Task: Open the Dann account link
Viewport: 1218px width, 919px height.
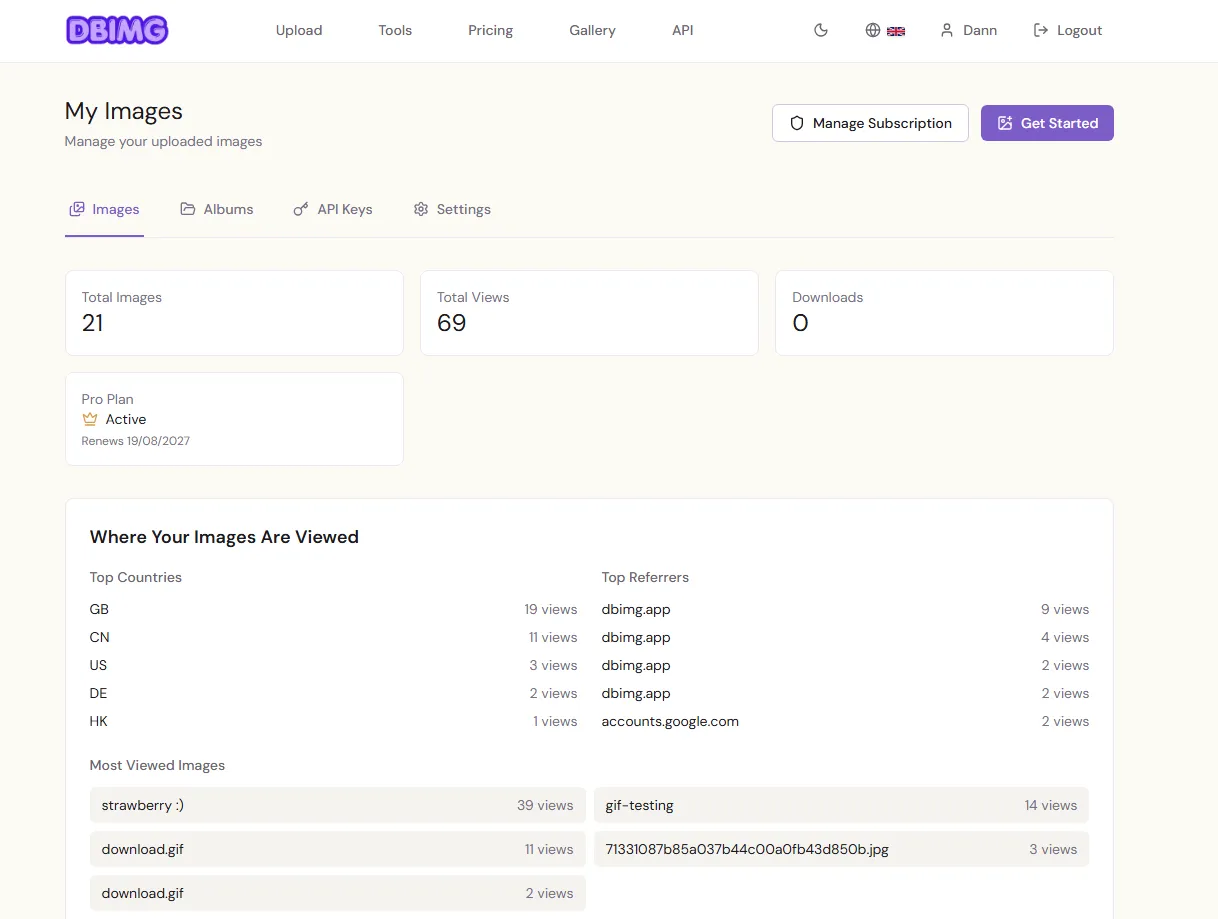Action: 968,30
